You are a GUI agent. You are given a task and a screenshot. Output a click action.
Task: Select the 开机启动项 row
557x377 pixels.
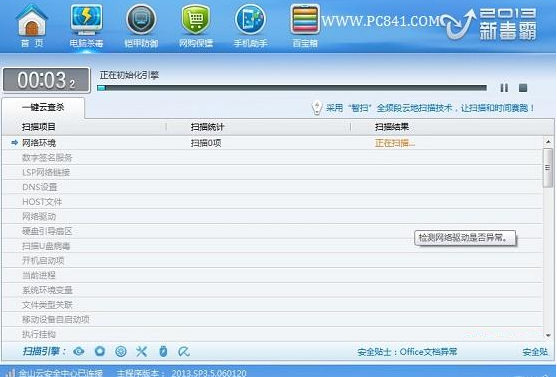272,260
